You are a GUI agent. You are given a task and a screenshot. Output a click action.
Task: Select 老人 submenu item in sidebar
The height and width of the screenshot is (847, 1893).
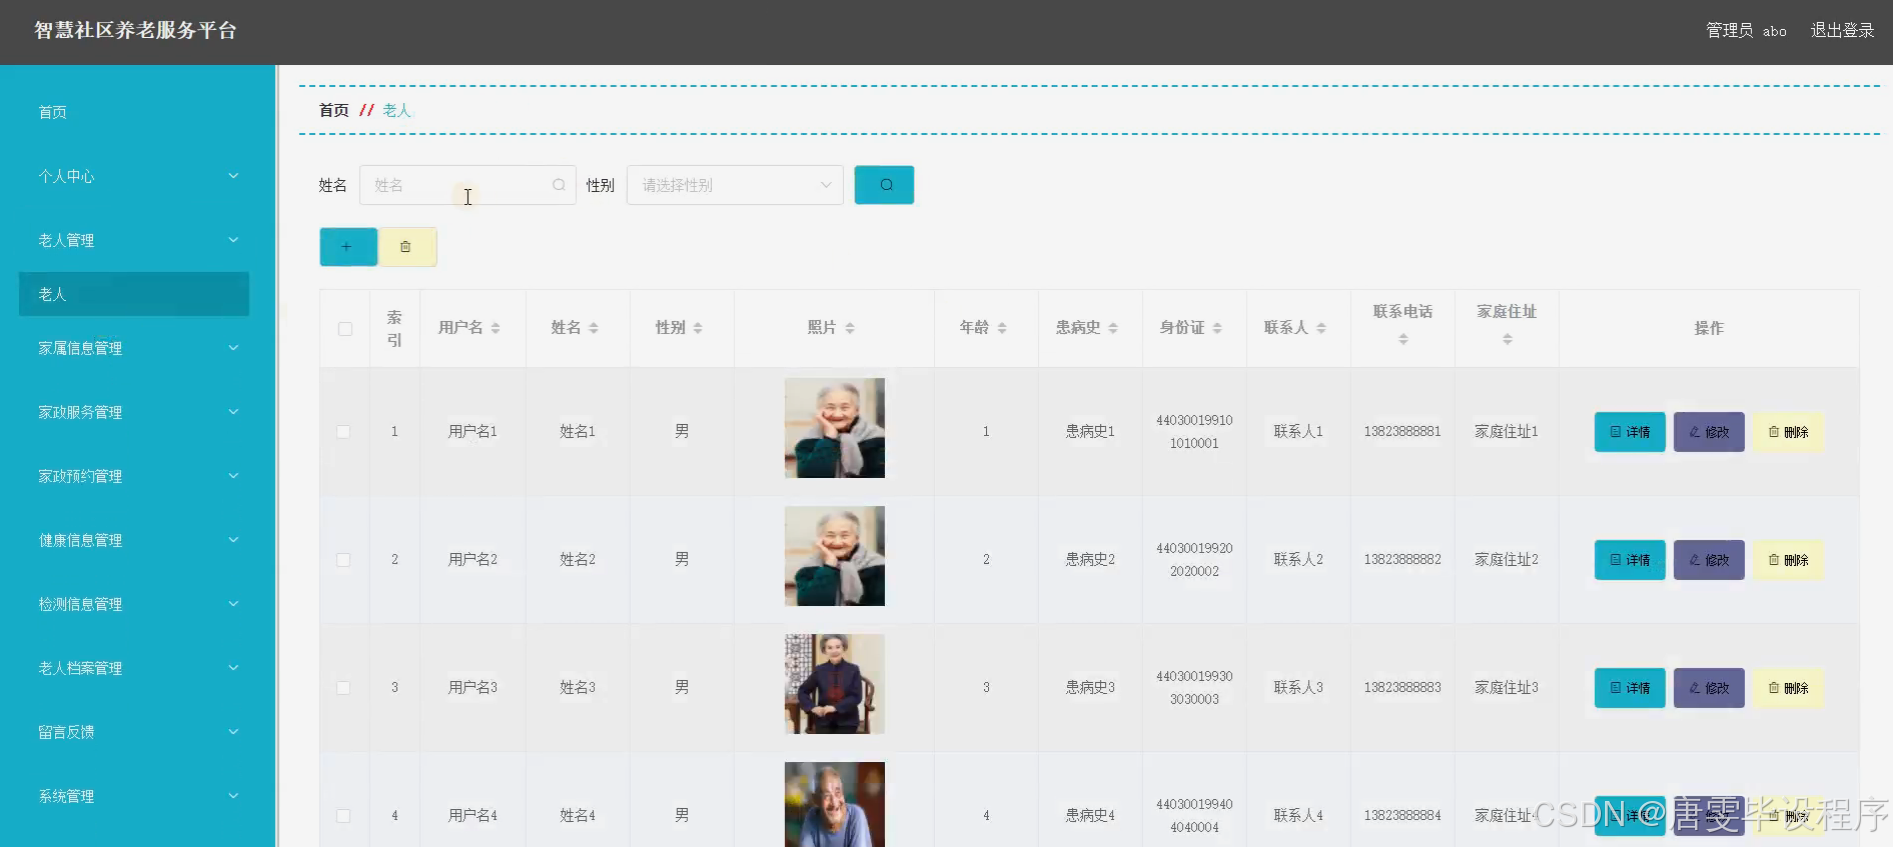point(134,294)
